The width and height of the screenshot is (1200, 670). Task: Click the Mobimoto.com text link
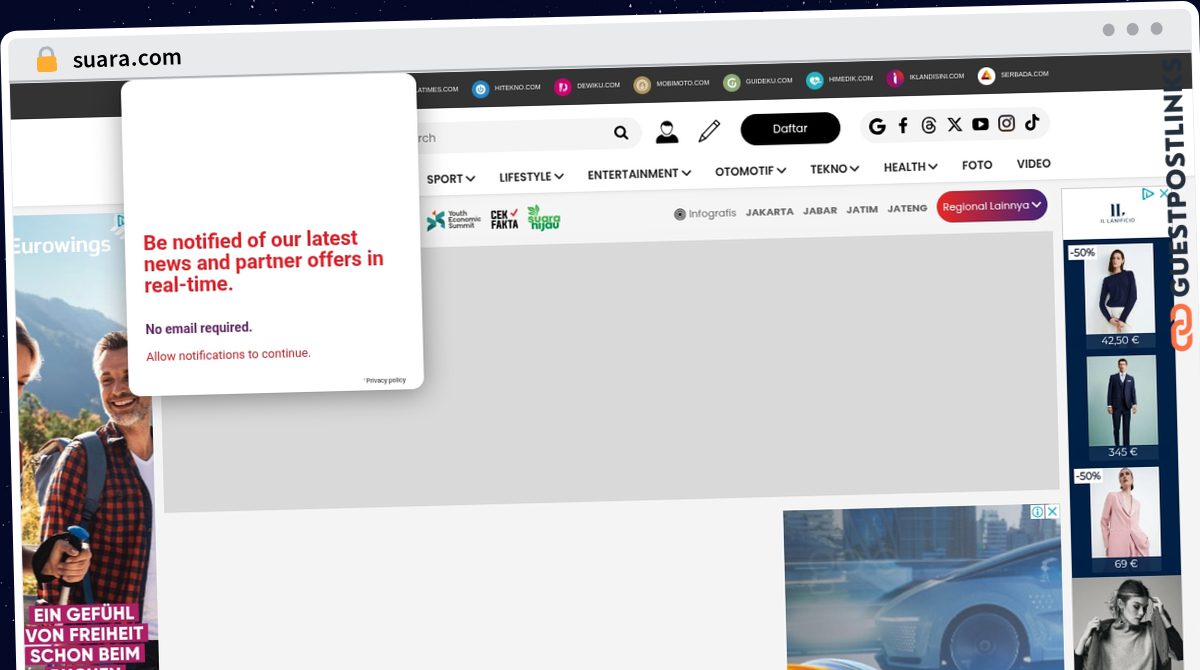(x=682, y=83)
